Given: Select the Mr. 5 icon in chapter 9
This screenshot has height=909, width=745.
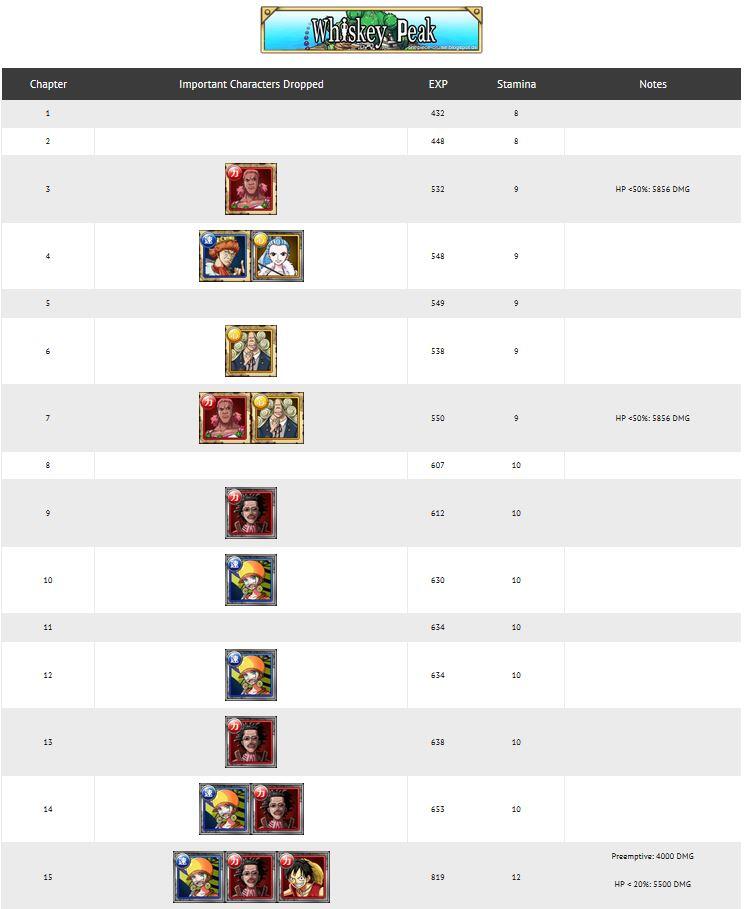Looking at the screenshot, I should (251, 513).
